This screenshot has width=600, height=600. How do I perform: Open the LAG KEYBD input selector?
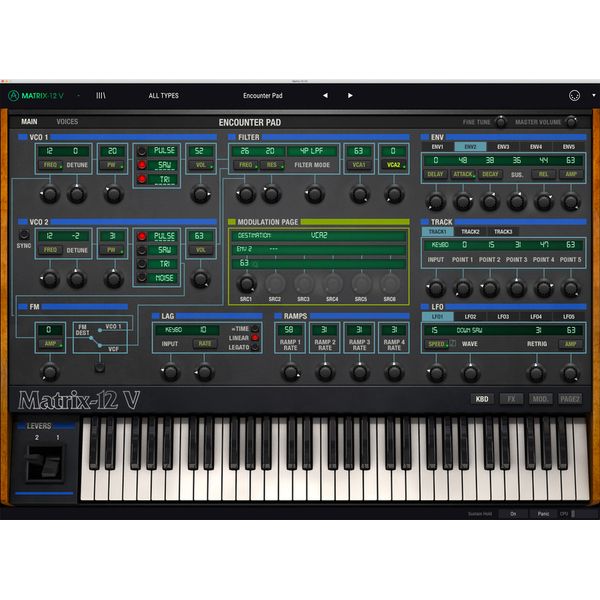tap(173, 330)
